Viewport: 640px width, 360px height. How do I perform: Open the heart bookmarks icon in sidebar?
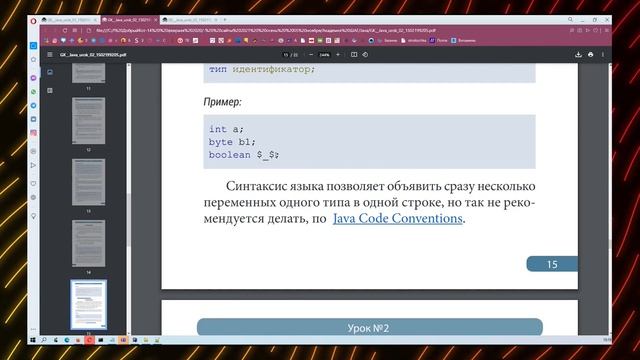coord(33,183)
